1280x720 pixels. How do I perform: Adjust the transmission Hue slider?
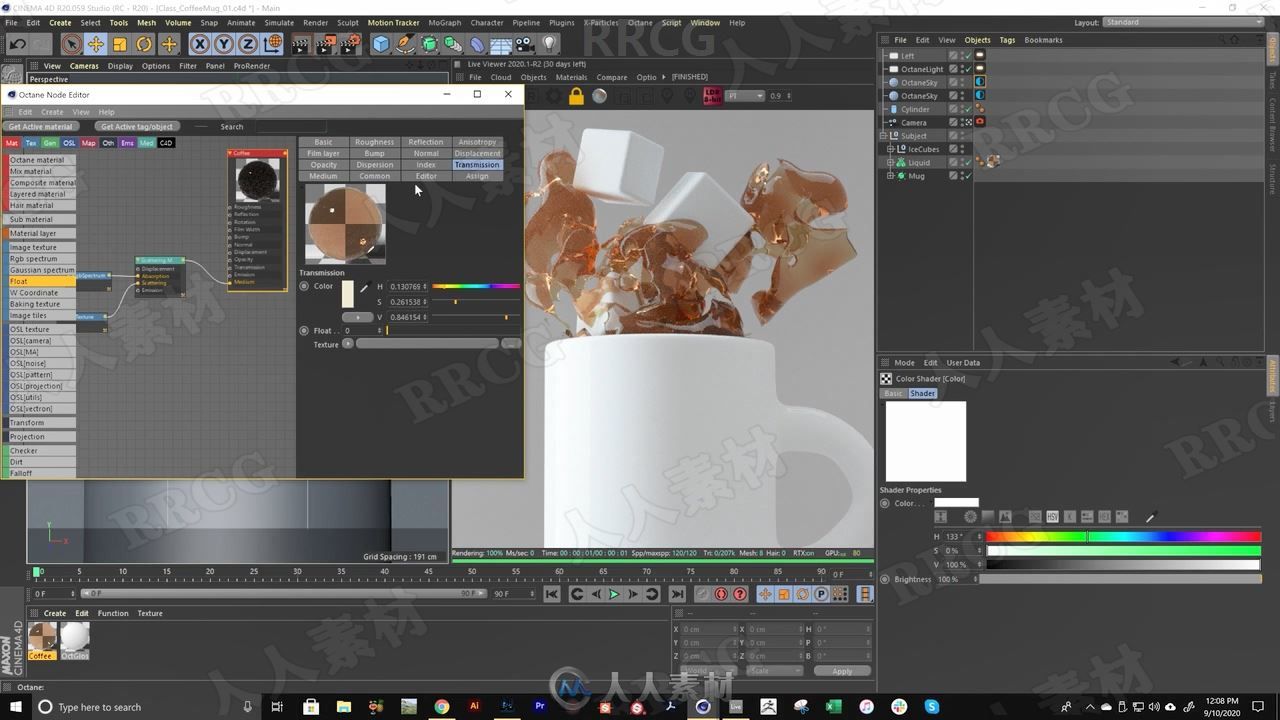click(x=476, y=287)
